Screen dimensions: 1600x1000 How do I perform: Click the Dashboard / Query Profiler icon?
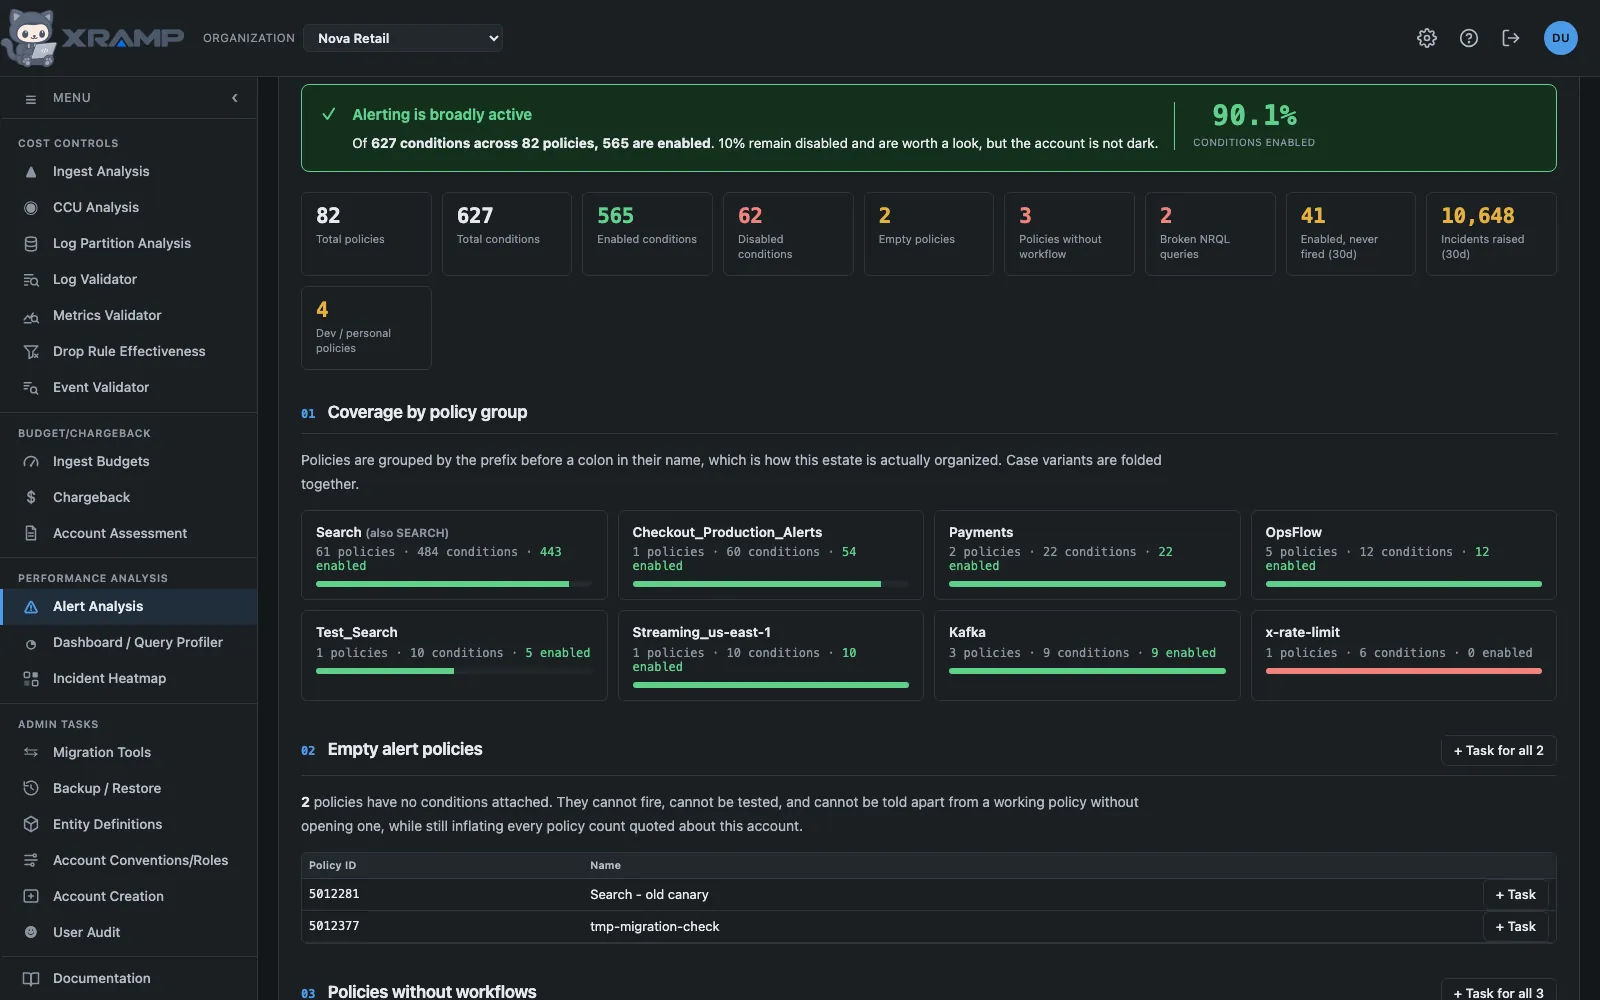31,643
